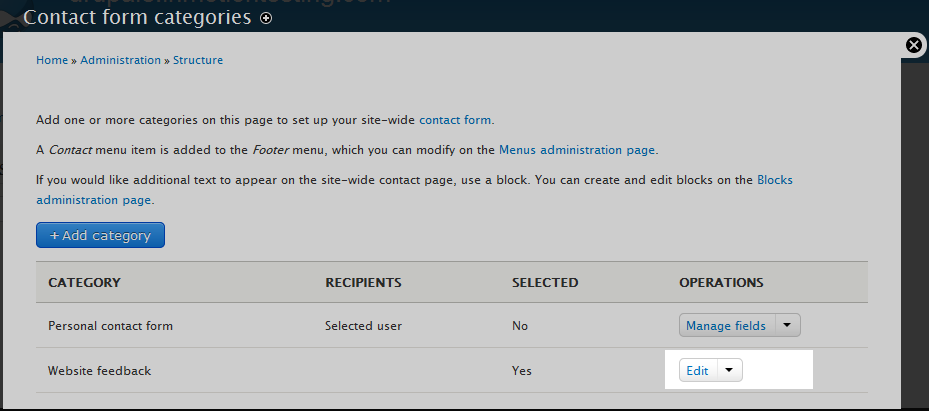Close the overlay with the X icon
The height and width of the screenshot is (411, 929).
tap(913, 45)
